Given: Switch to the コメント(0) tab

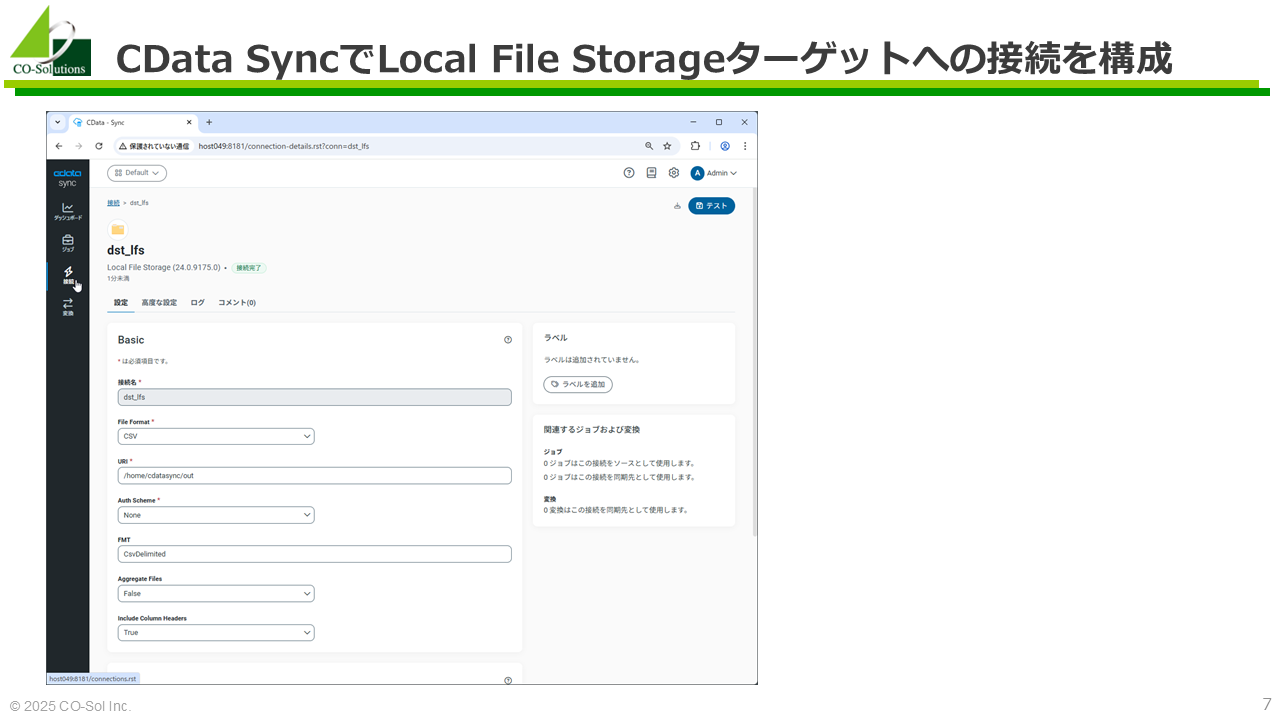Looking at the screenshot, I should tap(237, 302).
